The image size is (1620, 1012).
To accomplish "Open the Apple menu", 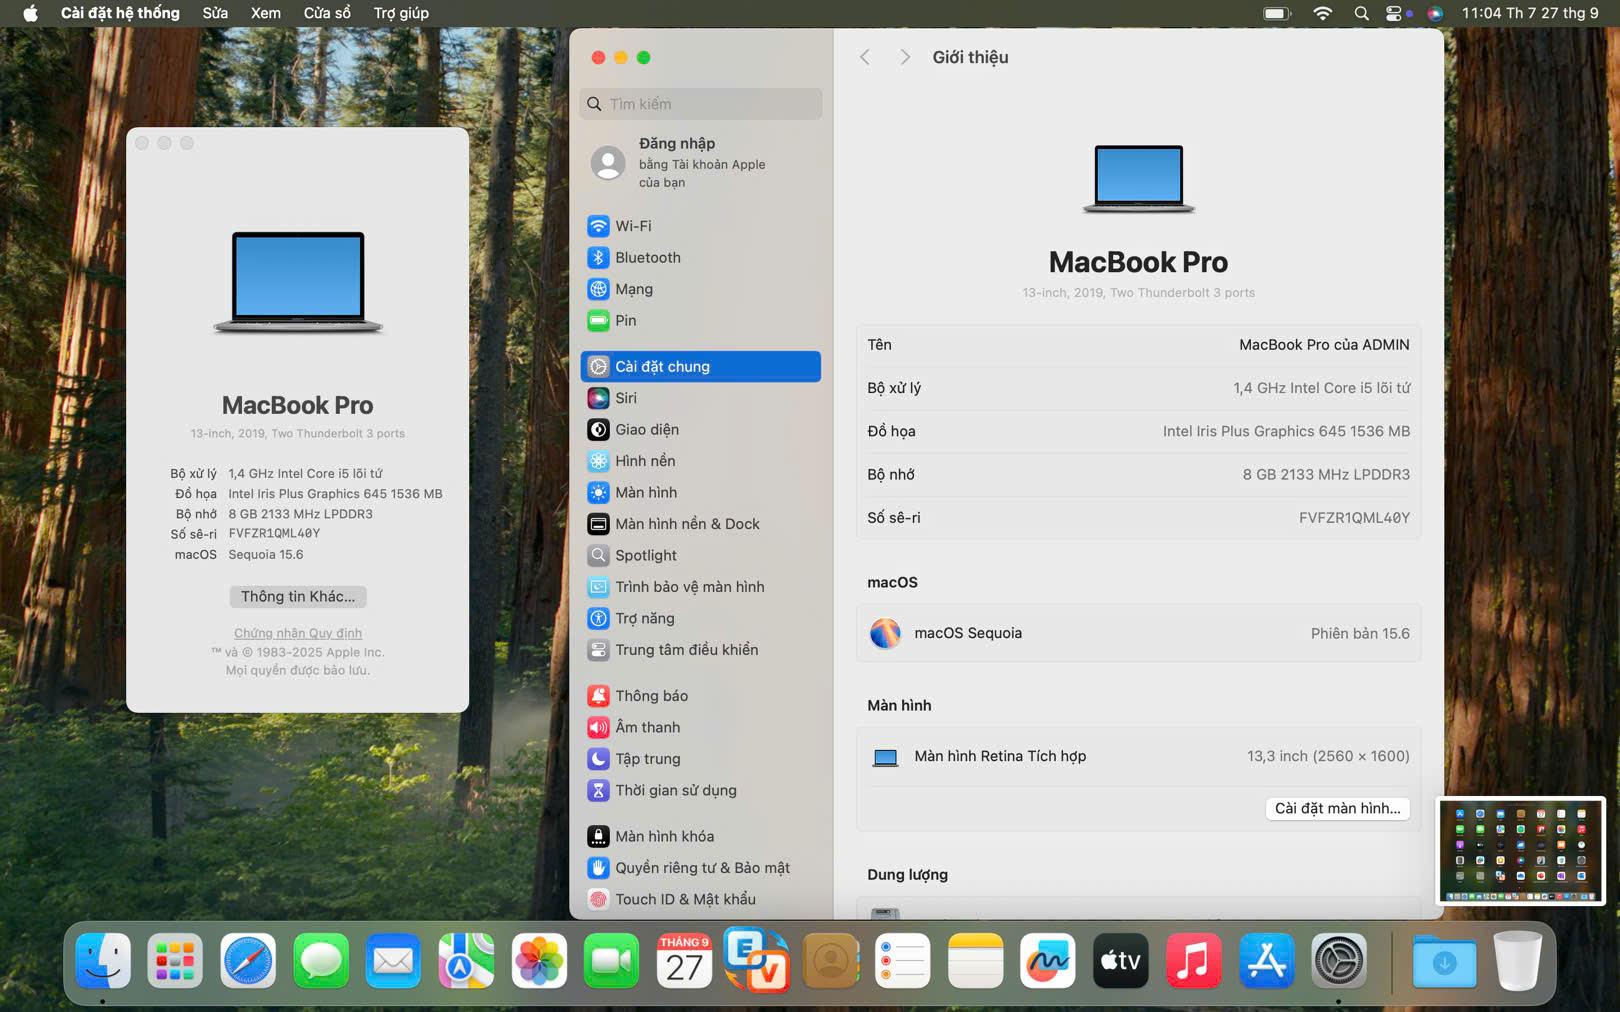I will pos(30,13).
